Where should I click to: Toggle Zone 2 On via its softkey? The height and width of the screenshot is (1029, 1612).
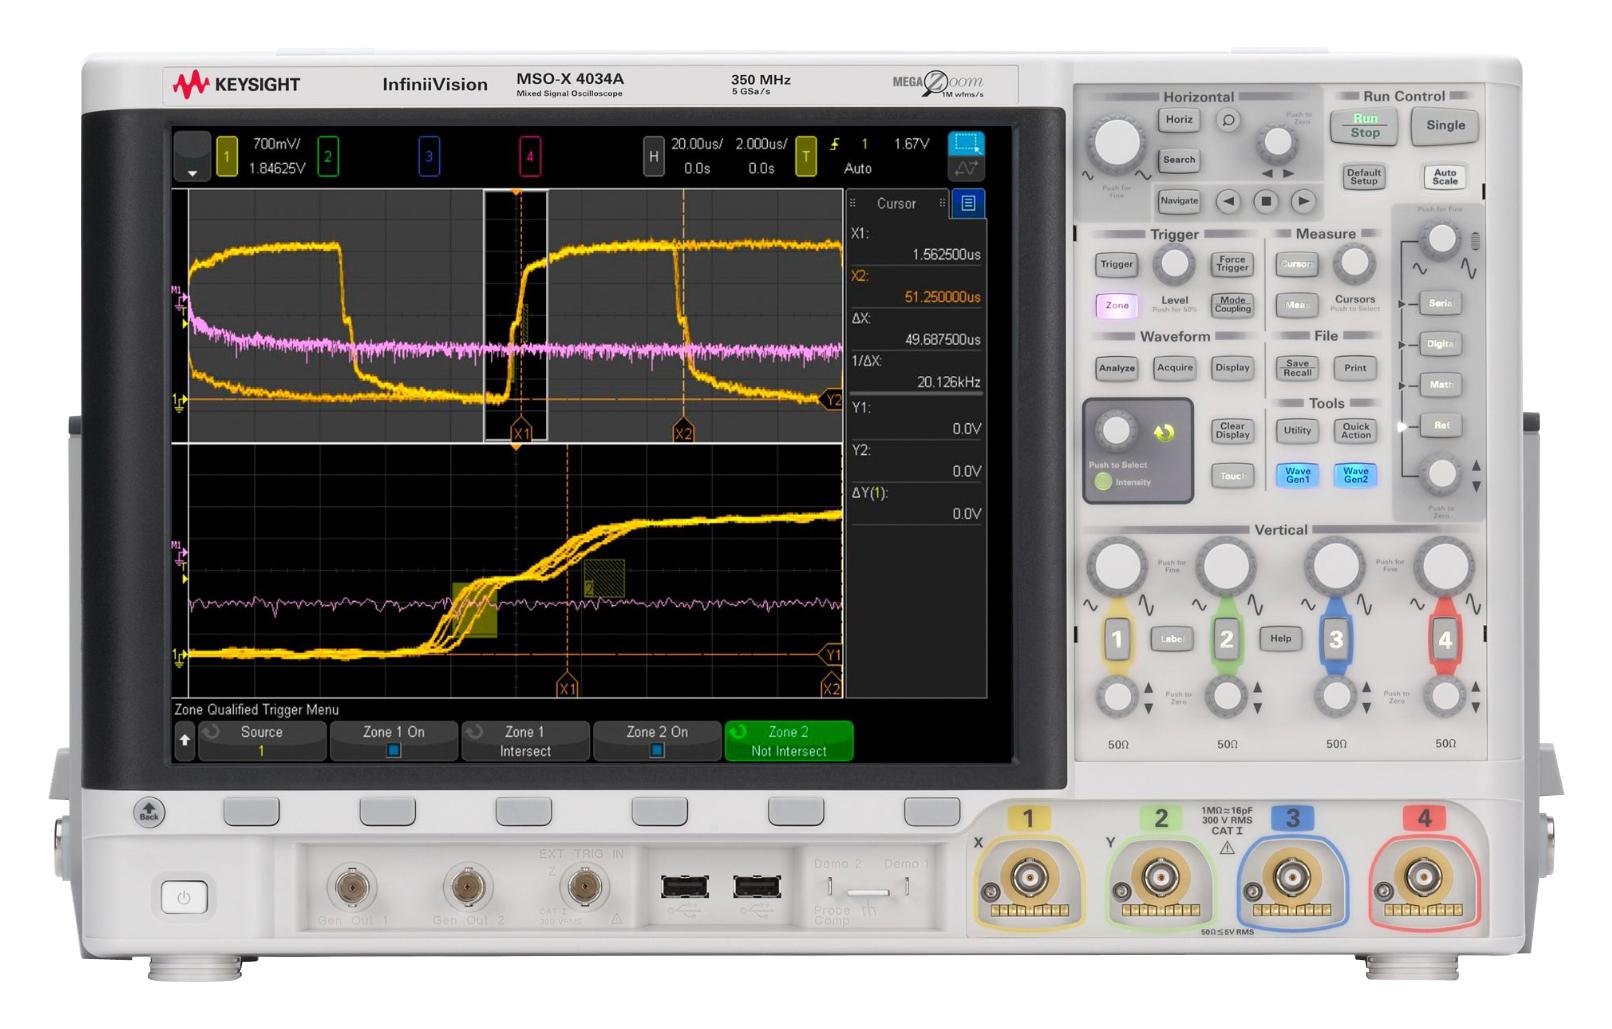[655, 738]
